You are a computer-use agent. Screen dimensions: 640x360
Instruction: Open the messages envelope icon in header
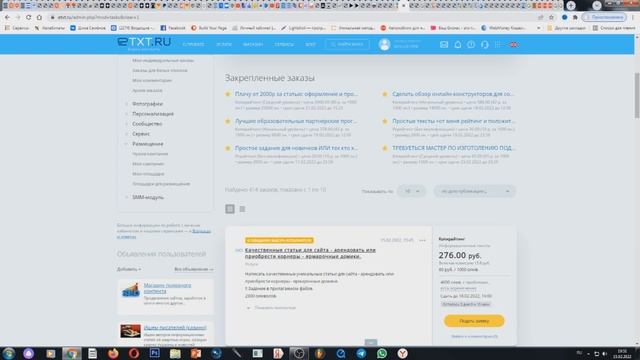pyautogui.click(x=444, y=44)
